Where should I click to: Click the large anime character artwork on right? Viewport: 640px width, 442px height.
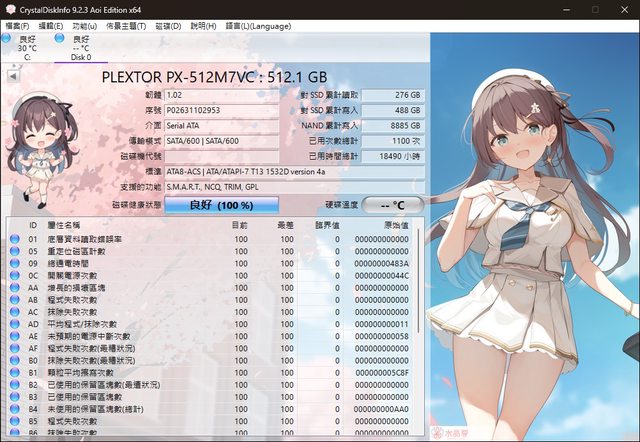click(535, 237)
